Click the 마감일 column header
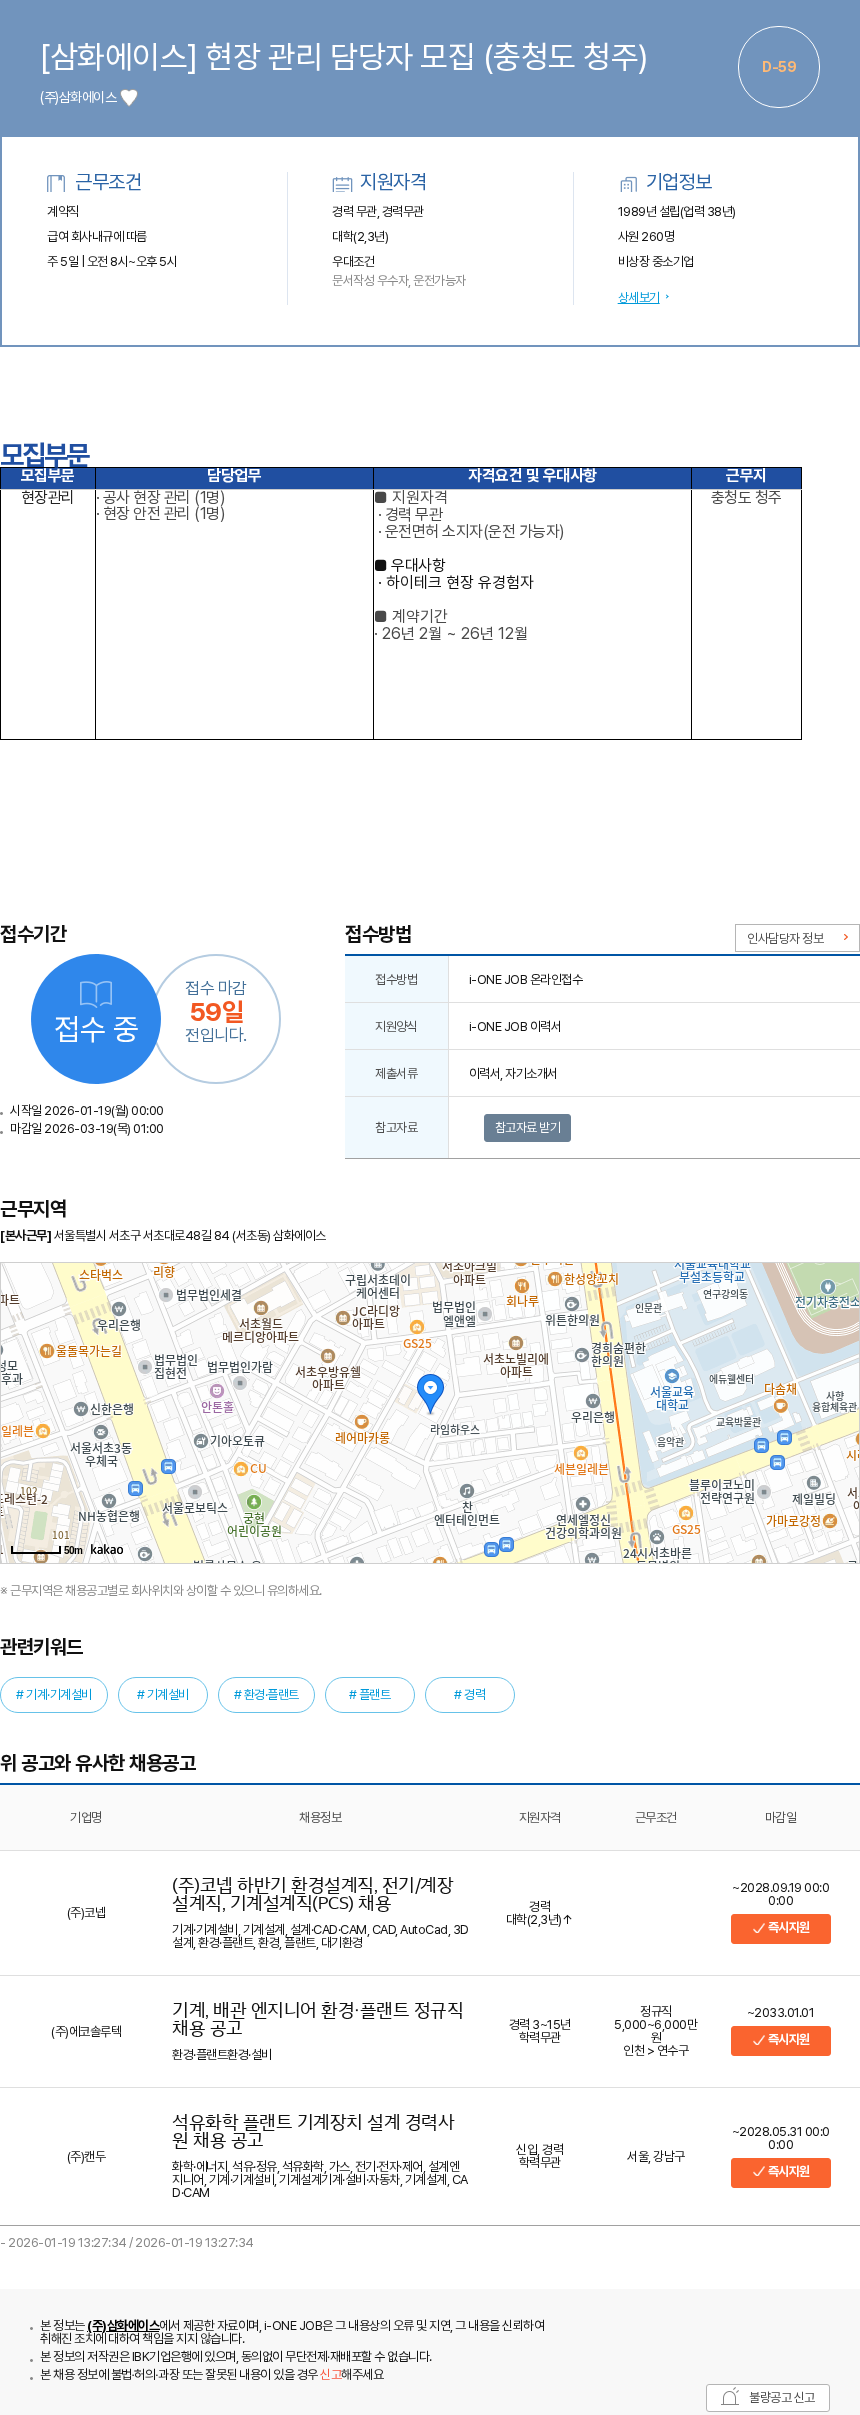Image resolution: width=860 pixels, height=2415 pixels. (x=781, y=1817)
